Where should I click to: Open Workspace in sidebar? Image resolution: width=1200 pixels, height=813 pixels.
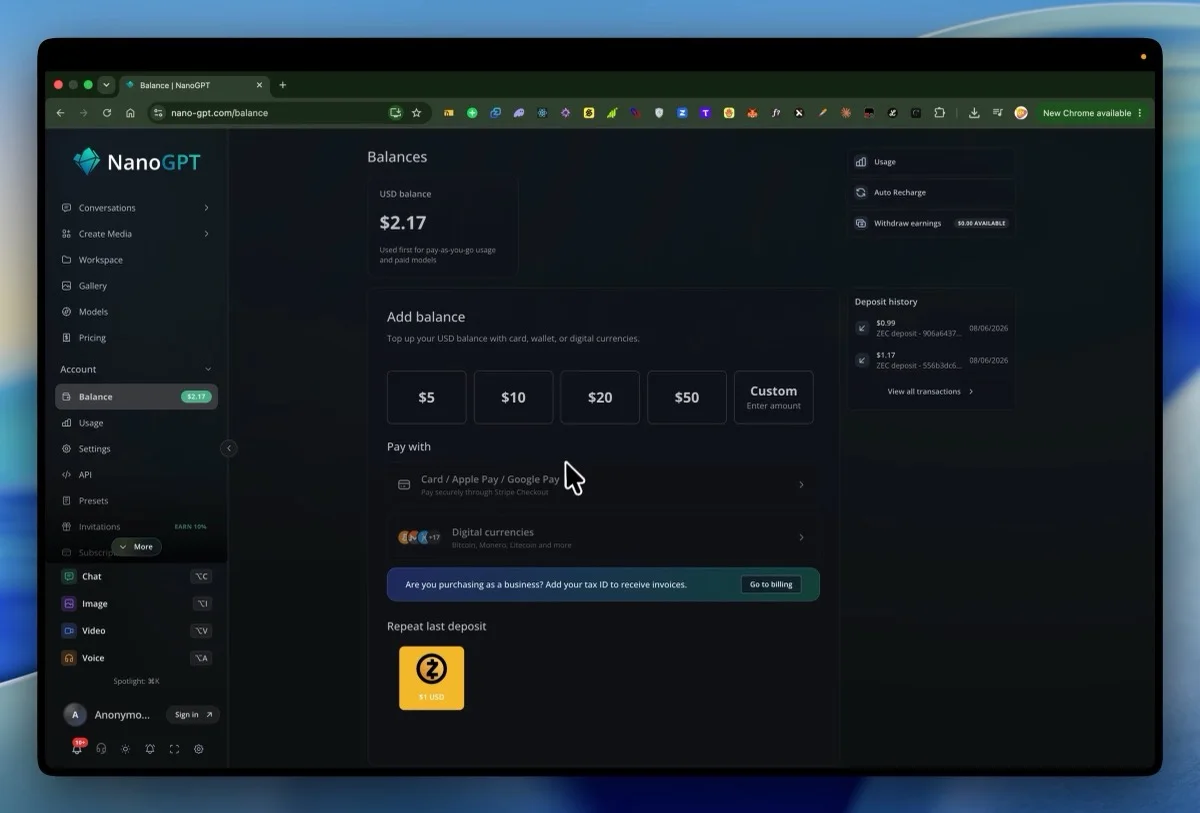coord(136,260)
